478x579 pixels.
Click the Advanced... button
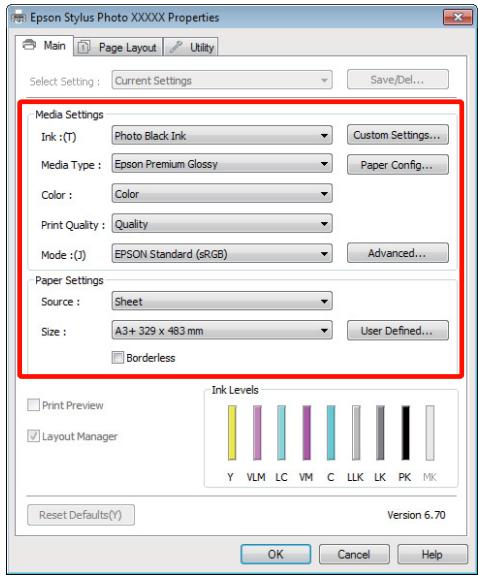click(398, 253)
